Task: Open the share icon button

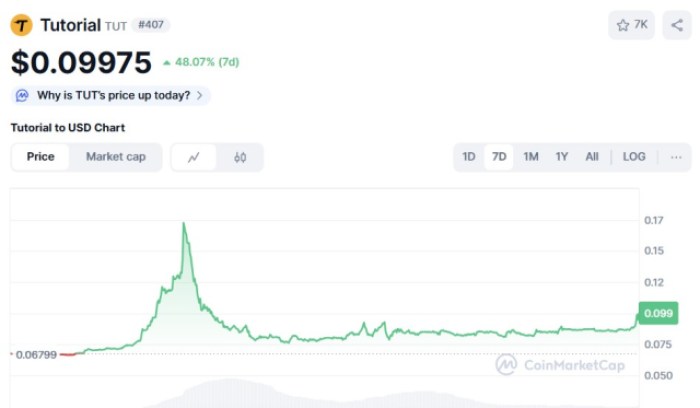Action: click(677, 25)
